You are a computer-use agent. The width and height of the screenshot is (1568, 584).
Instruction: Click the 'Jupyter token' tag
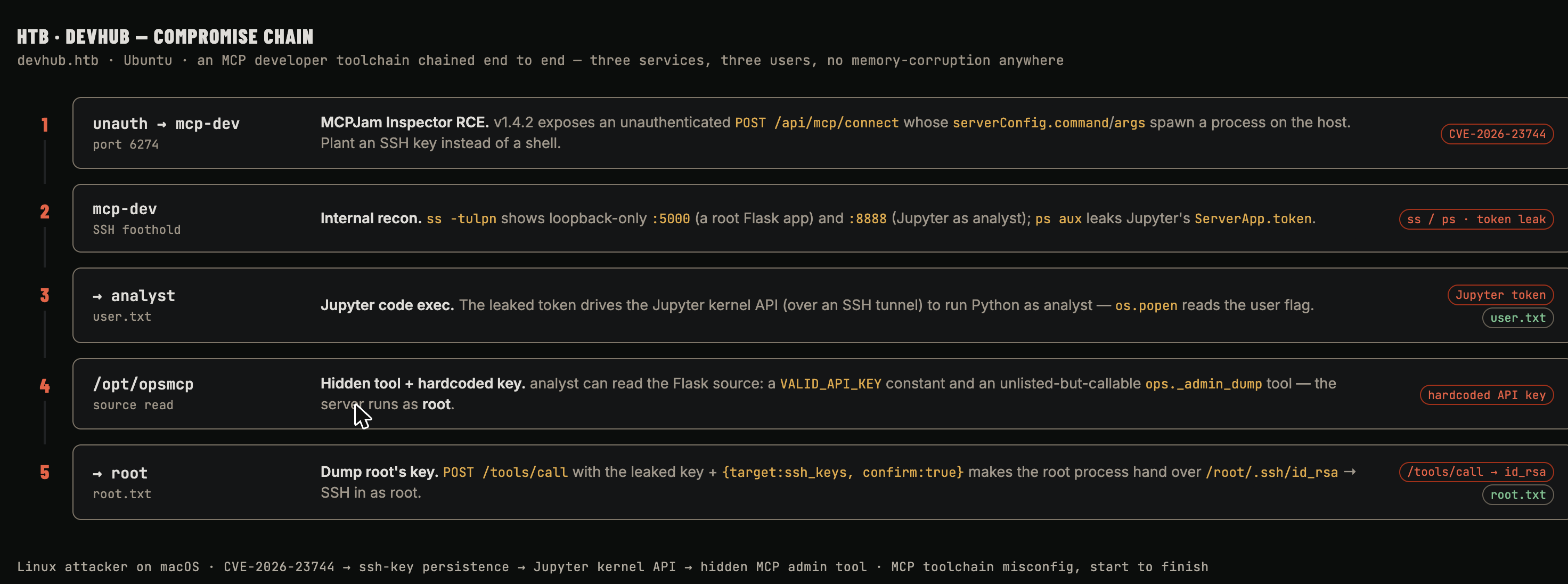pos(1501,295)
